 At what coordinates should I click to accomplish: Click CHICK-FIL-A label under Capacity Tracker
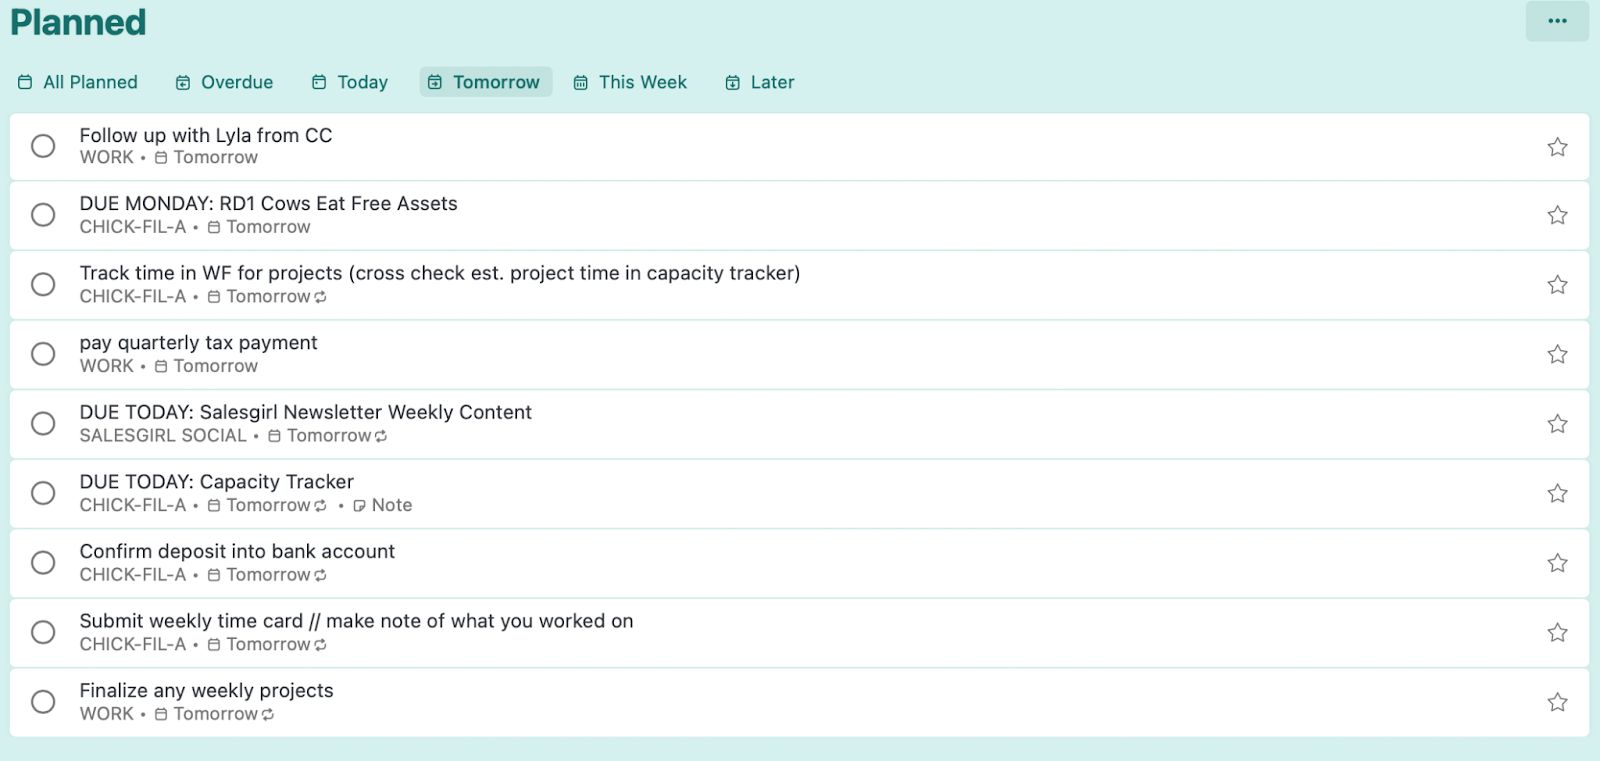pyautogui.click(x=133, y=506)
